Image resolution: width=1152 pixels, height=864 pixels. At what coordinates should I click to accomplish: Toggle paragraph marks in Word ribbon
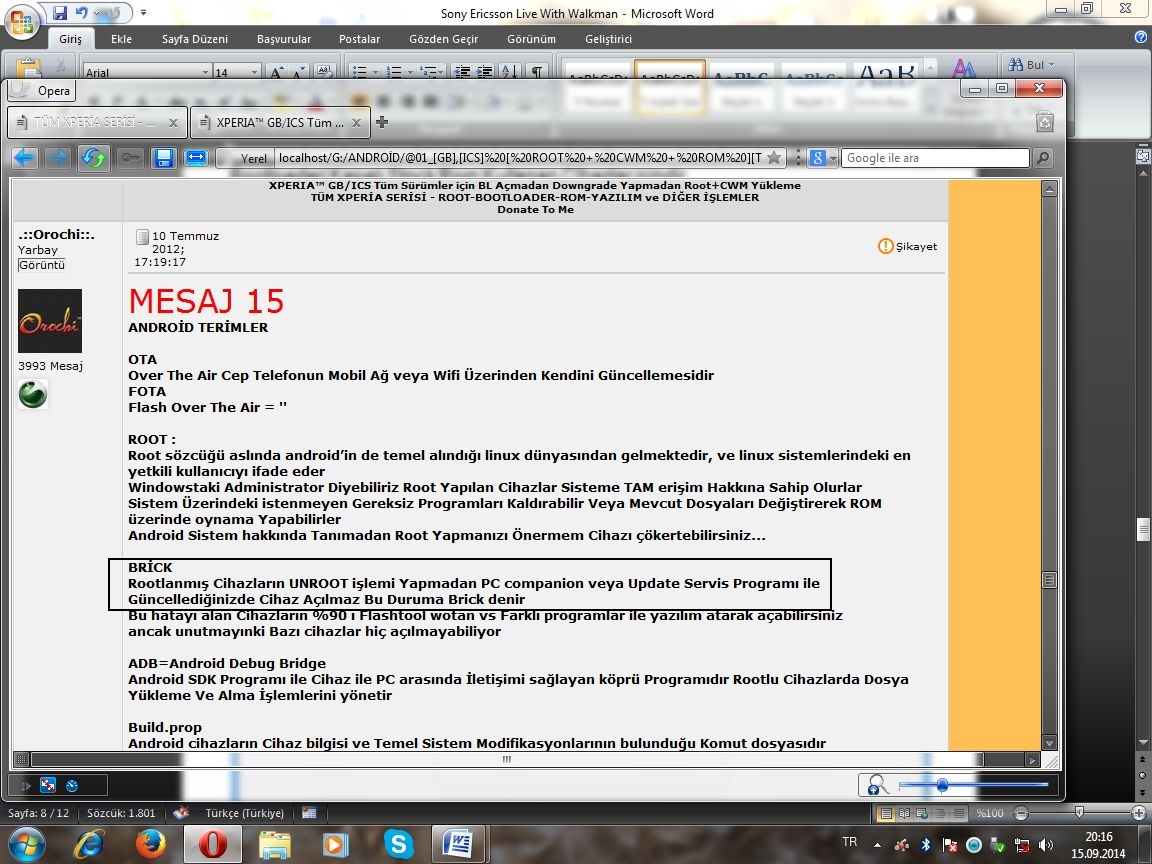[537, 71]
